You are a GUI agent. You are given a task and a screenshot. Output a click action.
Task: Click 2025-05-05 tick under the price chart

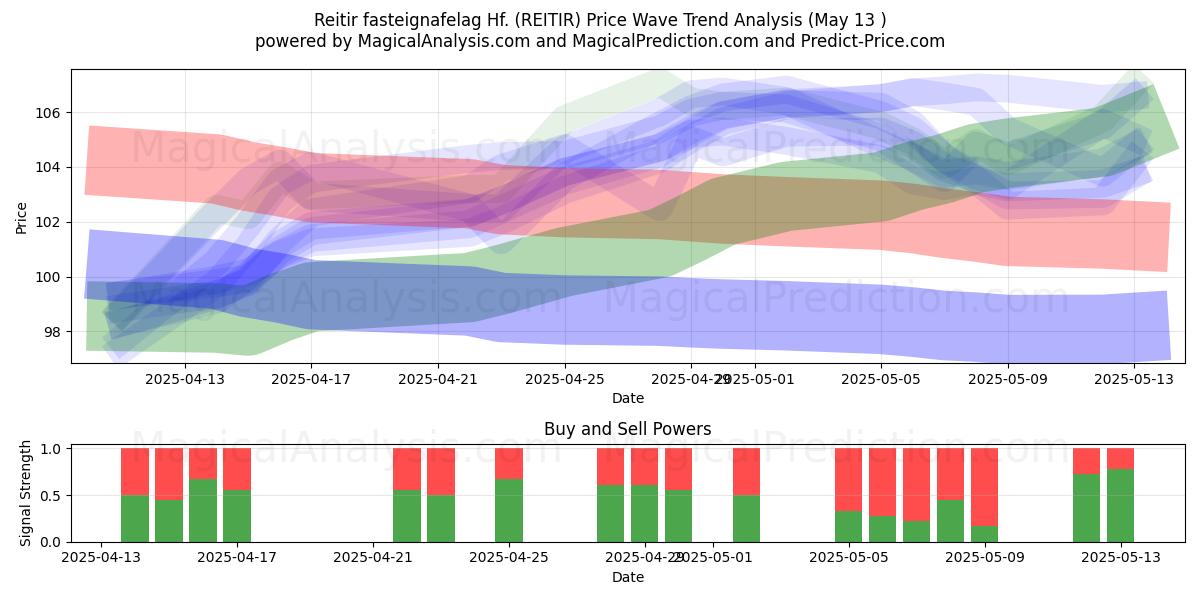tap(881, 379)
